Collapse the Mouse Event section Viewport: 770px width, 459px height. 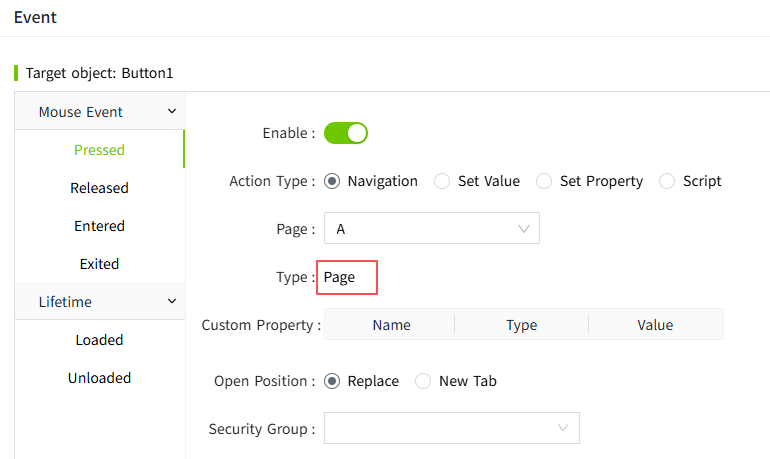(171, 111)
